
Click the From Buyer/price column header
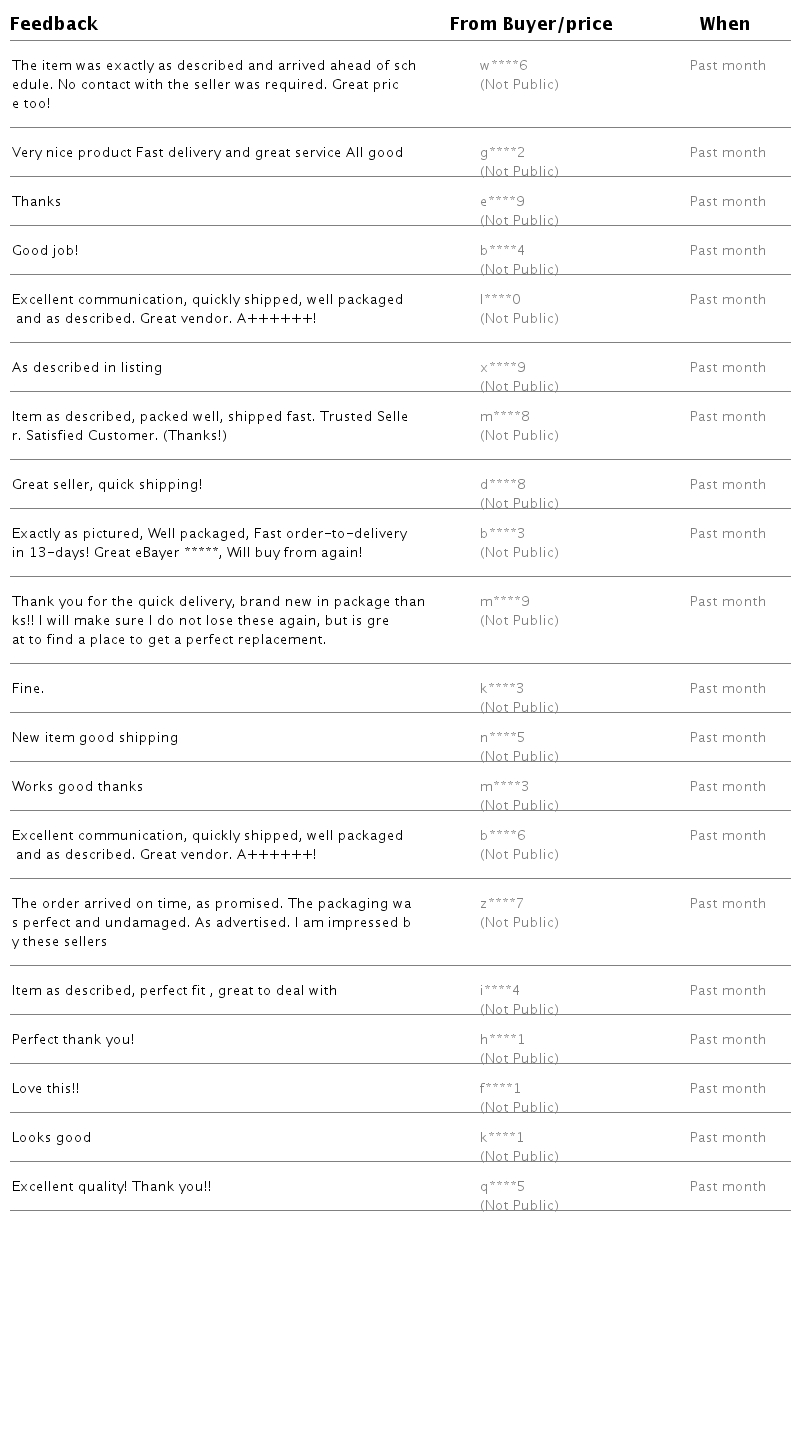pos(530,24)
